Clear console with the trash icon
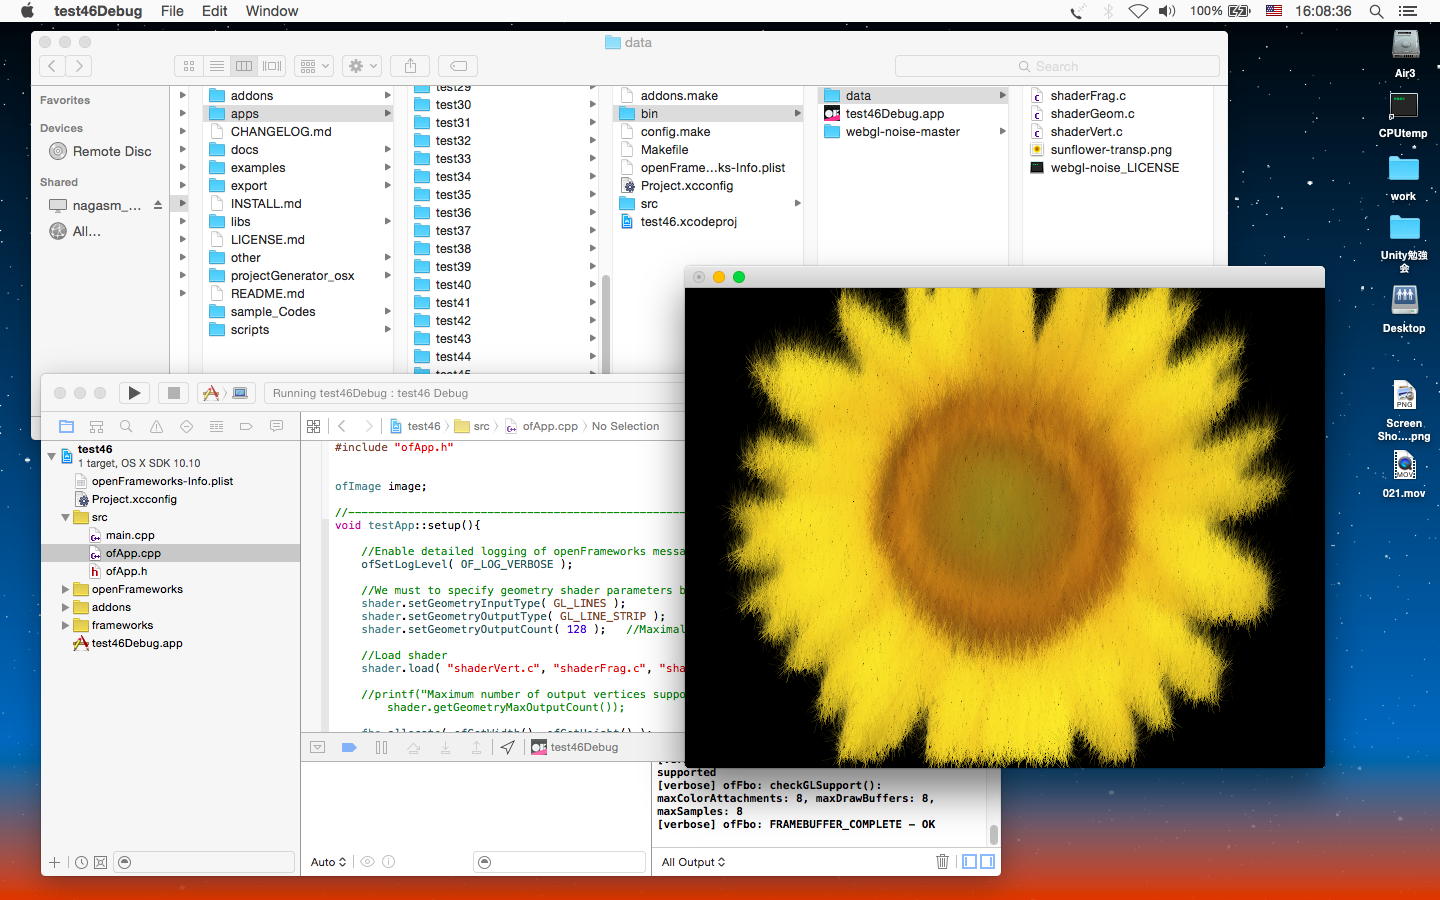Image resolution: width=1440 pixels, height=900 pixels. coord(942,861)
